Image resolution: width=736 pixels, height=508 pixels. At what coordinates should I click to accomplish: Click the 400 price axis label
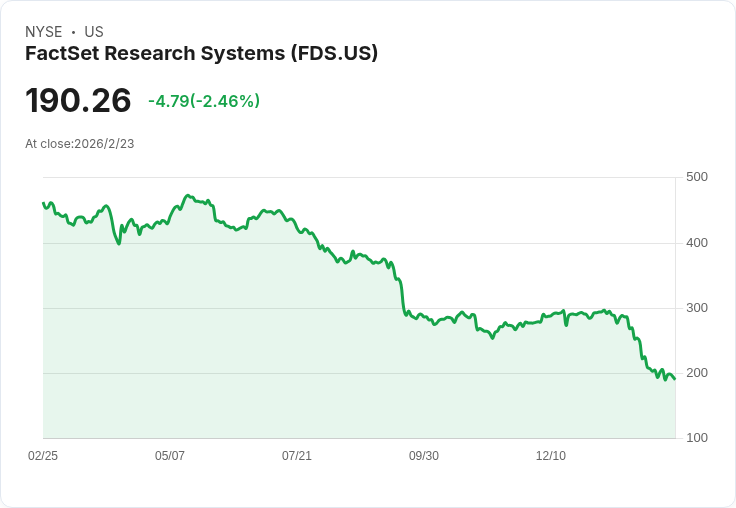point(697,243)
